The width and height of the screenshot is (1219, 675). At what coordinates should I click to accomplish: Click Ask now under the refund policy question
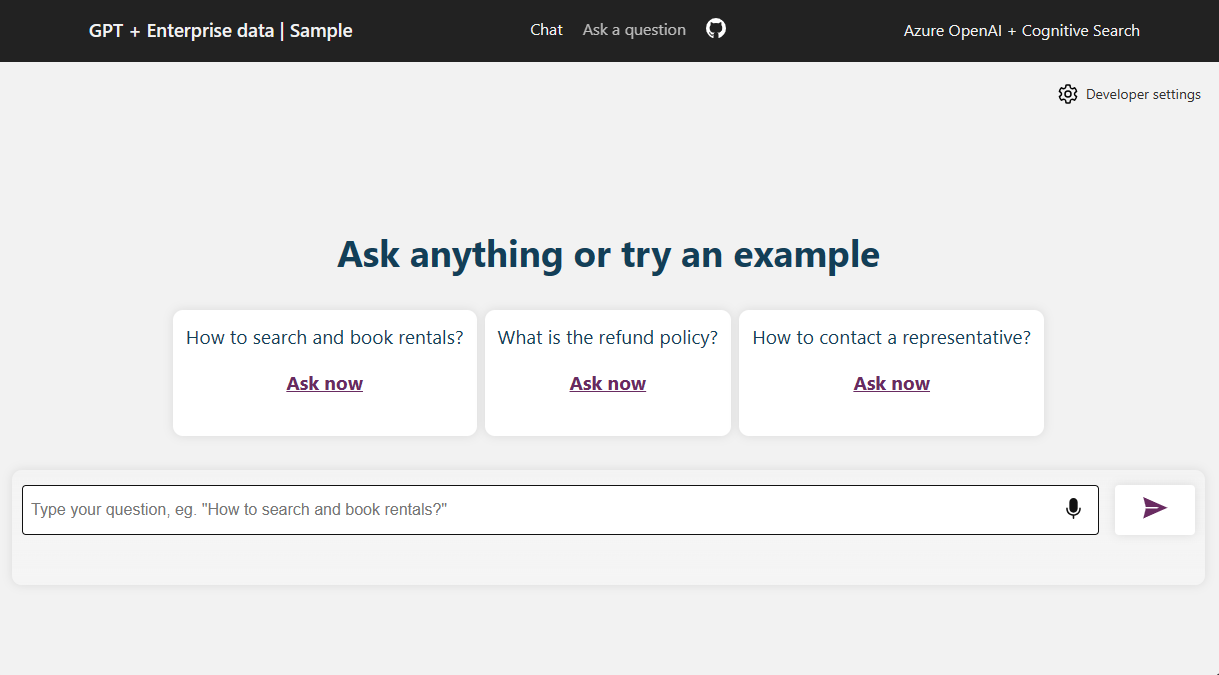pos(608,384)
